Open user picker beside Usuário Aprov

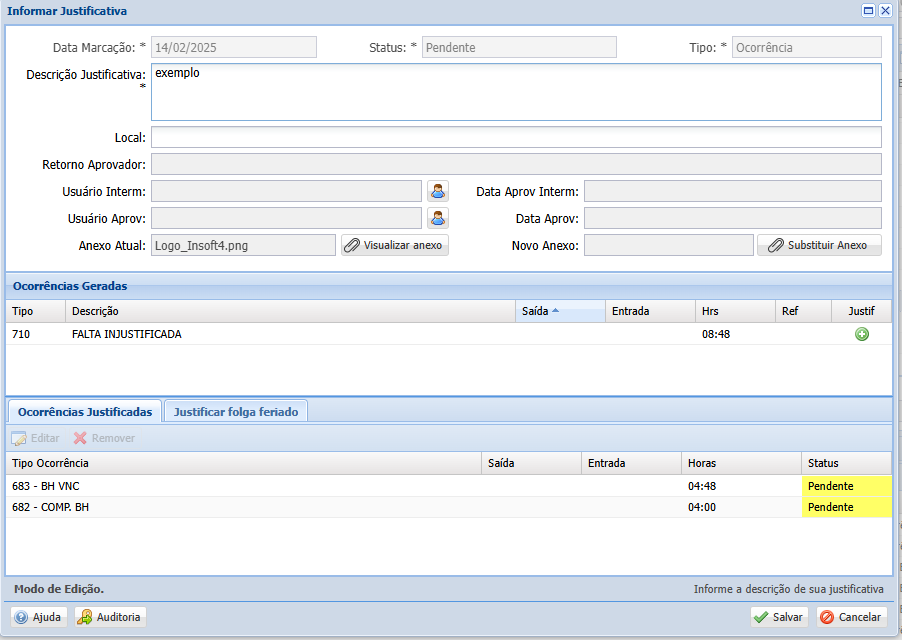pos(438,219)
